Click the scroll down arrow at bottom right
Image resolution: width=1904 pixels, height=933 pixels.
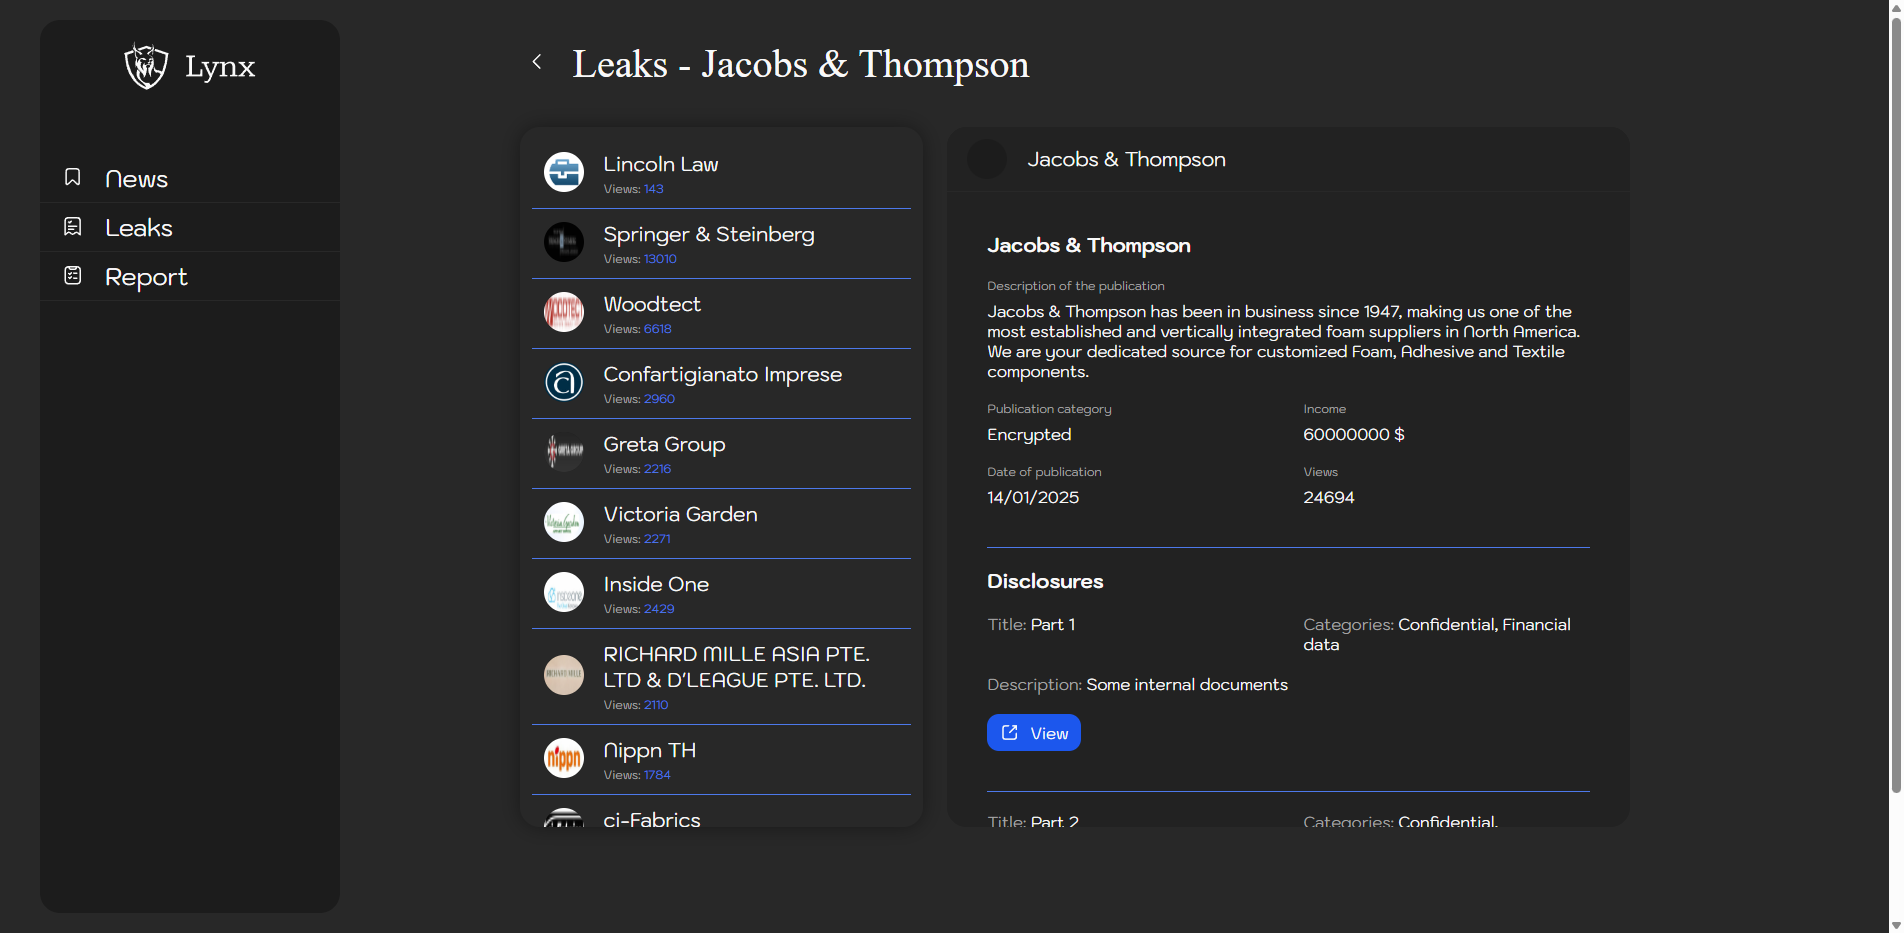1895,925
